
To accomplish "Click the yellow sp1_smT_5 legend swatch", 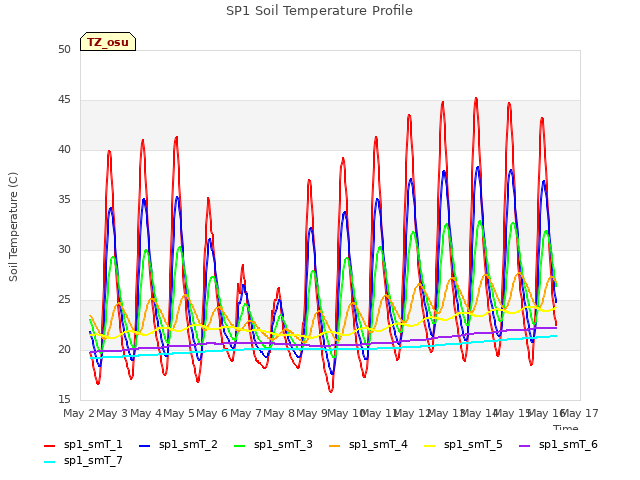I will tap(430, 446).
